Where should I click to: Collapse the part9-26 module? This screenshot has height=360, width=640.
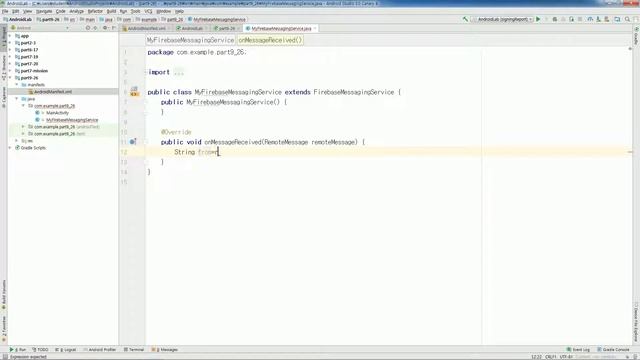[10, 78]
